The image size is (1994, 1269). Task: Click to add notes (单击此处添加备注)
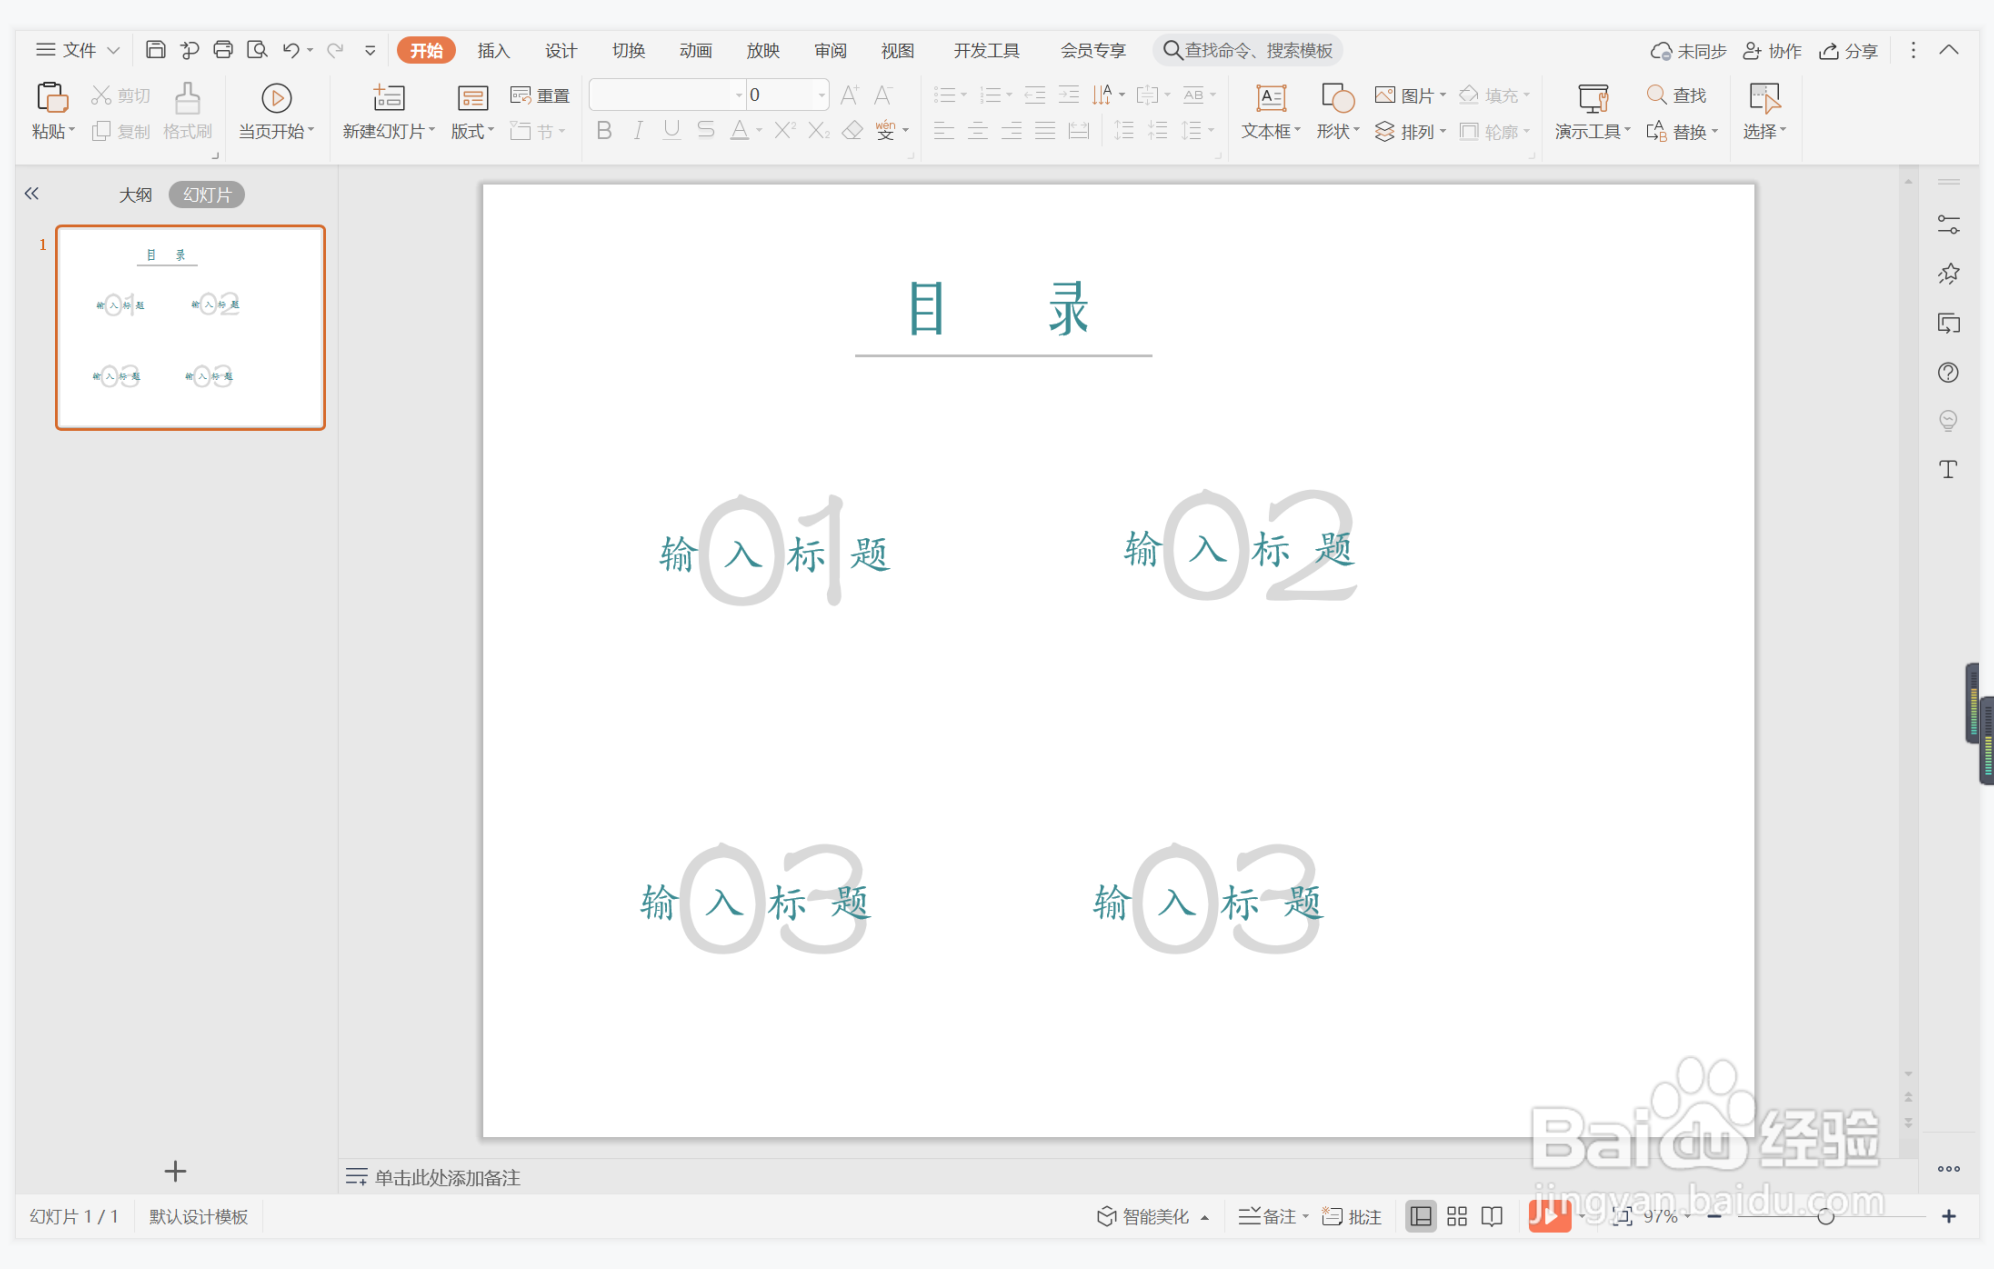click(447, 1177)
